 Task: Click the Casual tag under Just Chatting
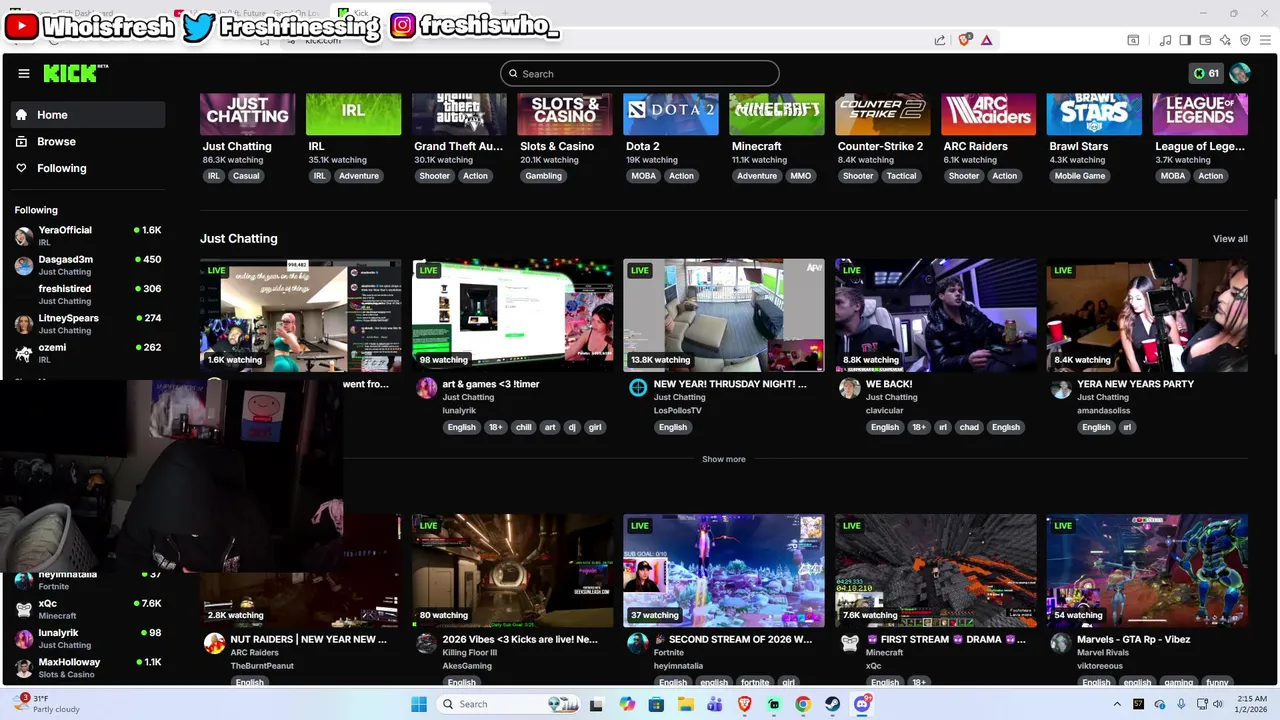246,176
